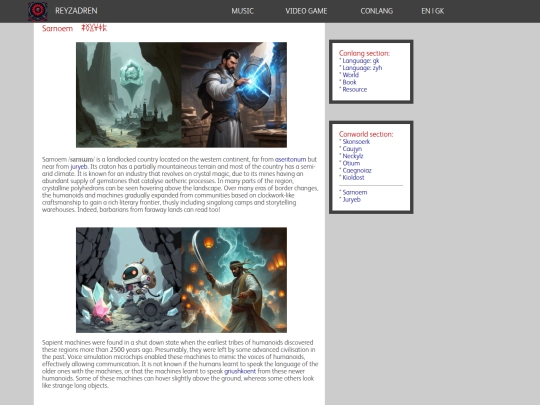Open Resource link in Conlang section

pos(354,89)
